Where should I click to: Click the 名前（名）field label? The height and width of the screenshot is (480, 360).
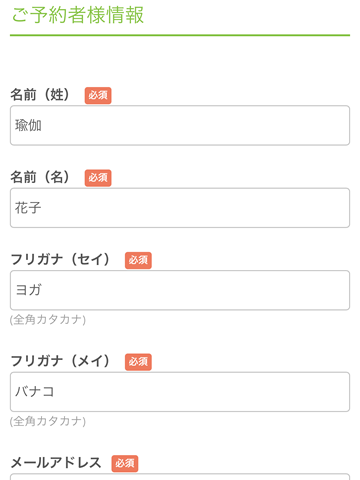40,177
